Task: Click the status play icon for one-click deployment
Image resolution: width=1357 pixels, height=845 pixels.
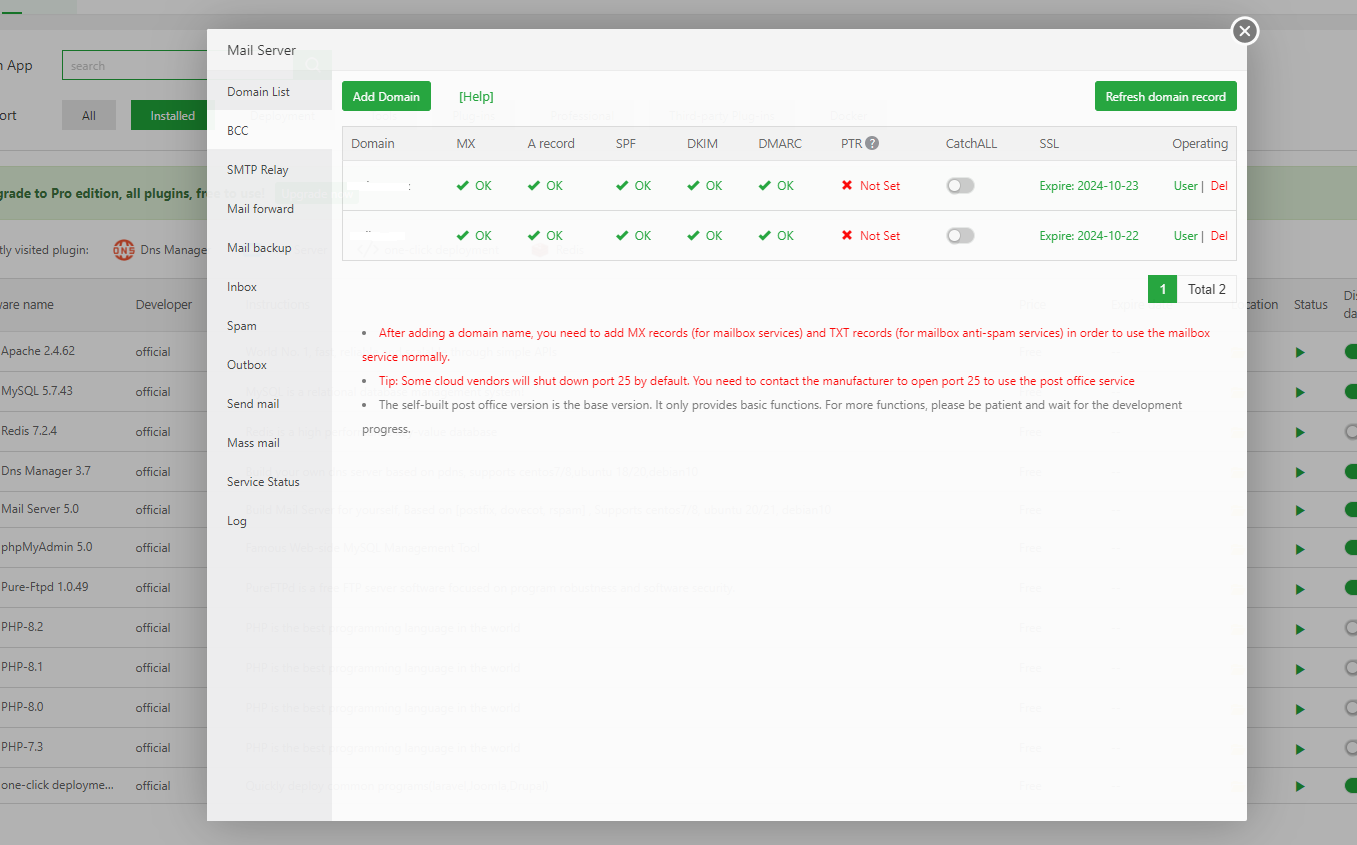Action: pos(1300,786)
